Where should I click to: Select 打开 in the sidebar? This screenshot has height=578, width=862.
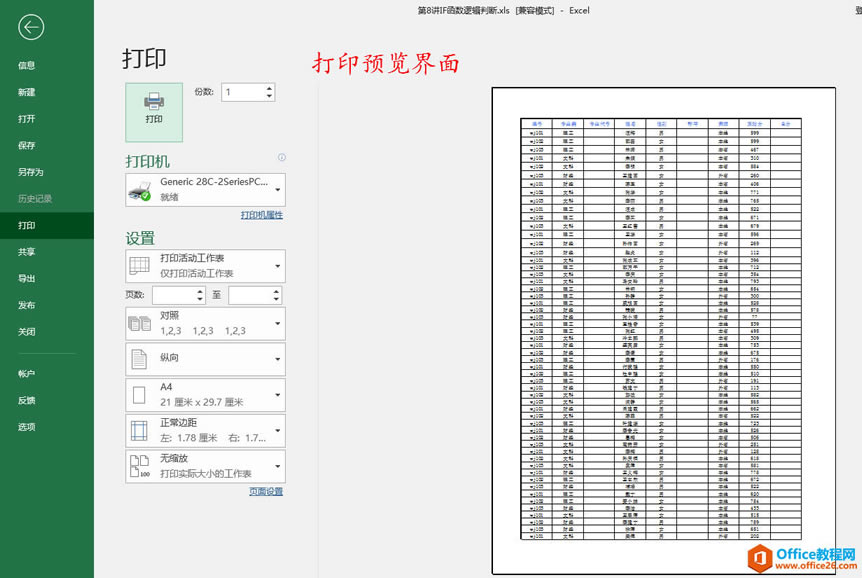coord(47,119)
